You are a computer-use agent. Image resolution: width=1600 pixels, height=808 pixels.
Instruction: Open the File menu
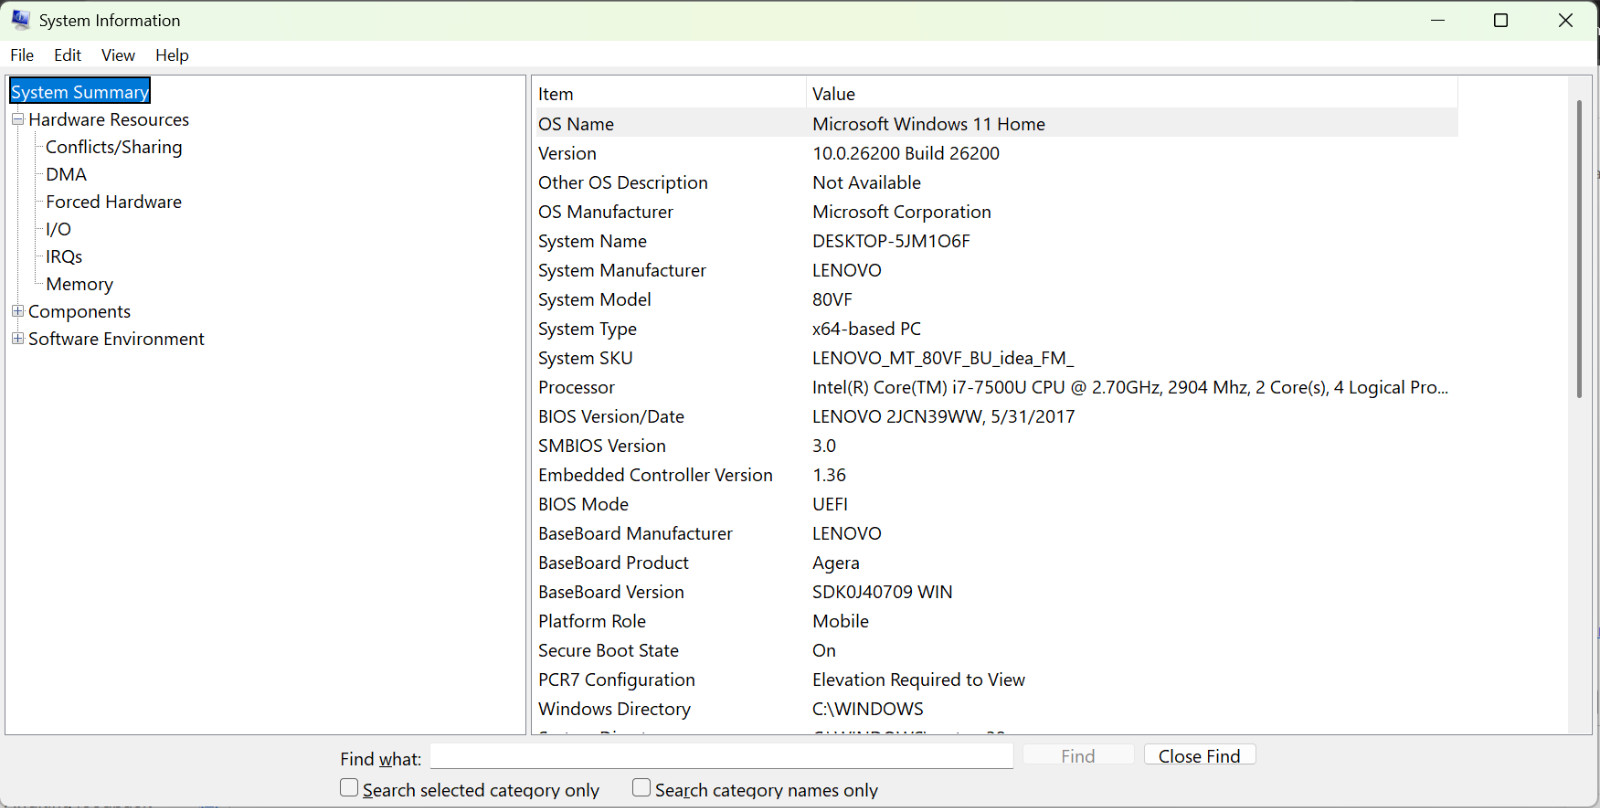point(22,55)
